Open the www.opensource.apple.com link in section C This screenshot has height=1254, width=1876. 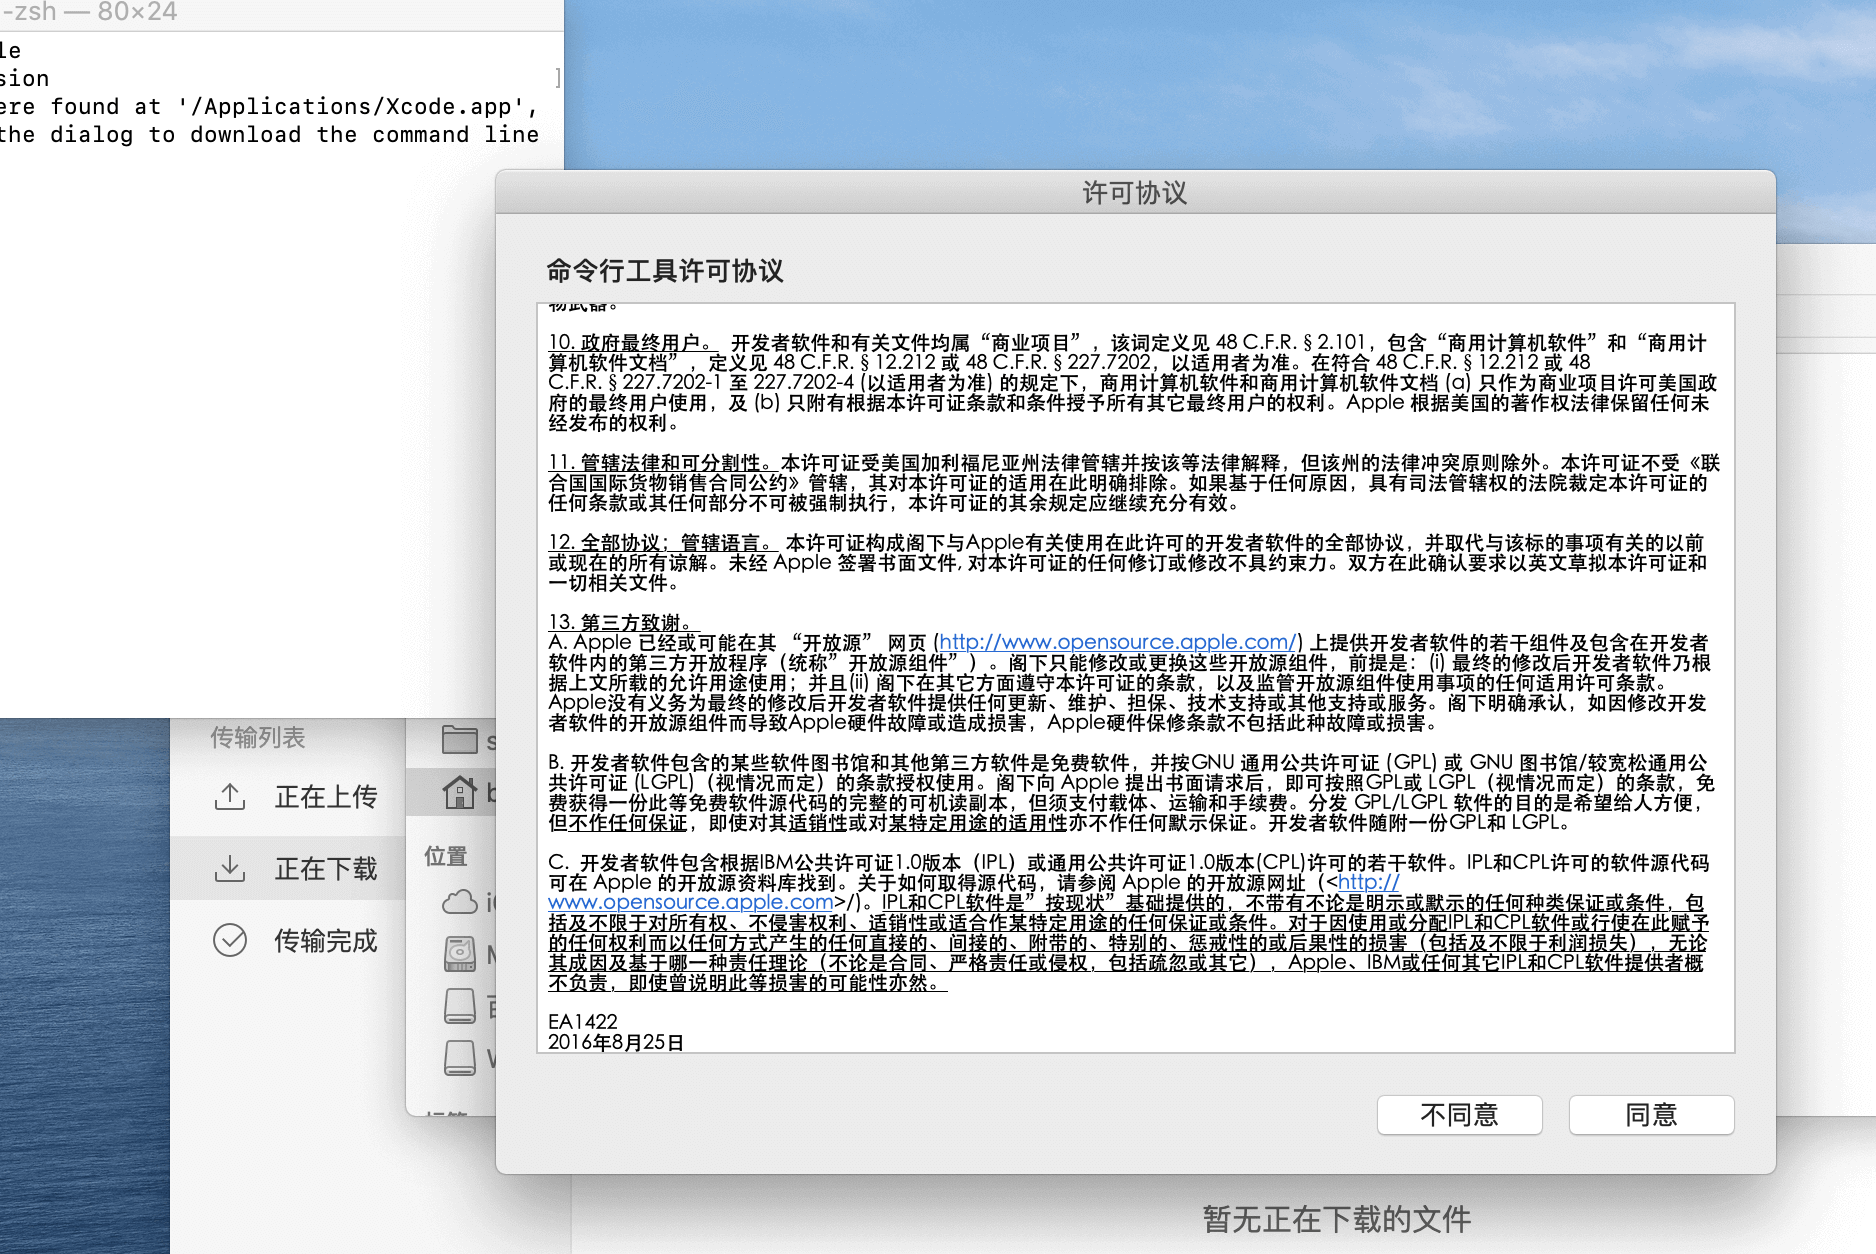pyautogui.click(x=690, y=902)
